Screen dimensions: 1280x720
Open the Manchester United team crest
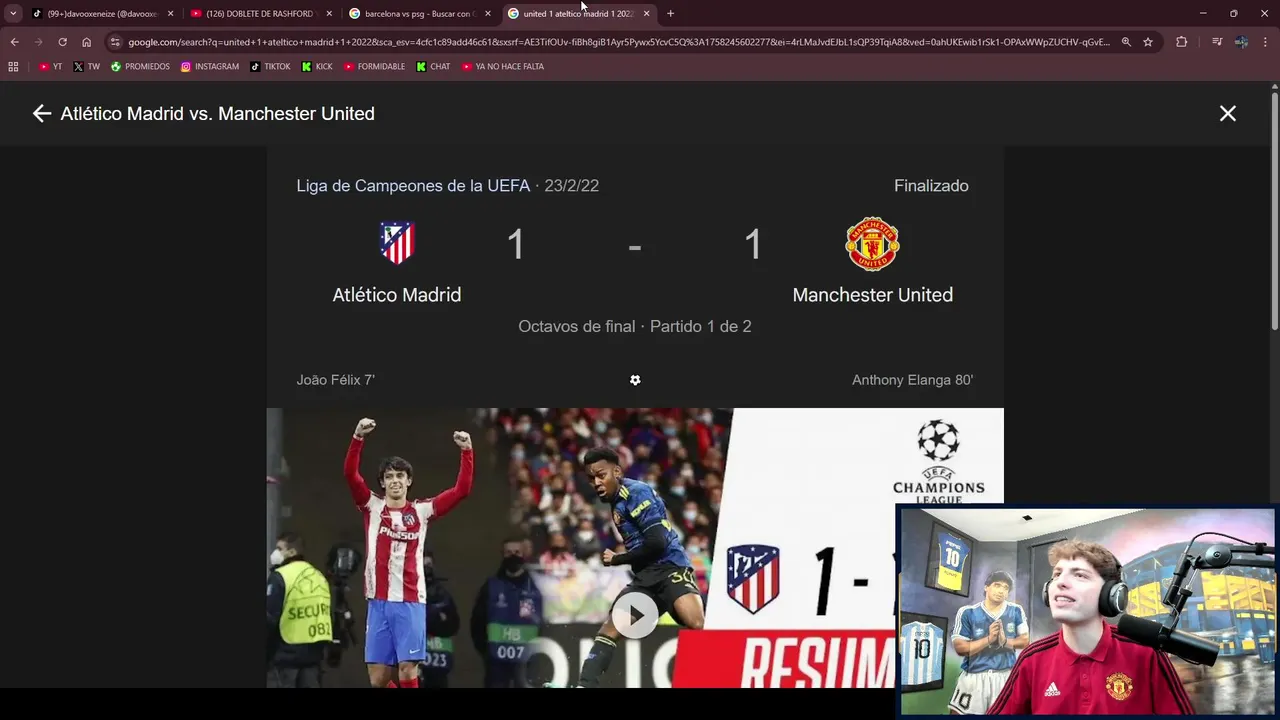pos(873,243)
